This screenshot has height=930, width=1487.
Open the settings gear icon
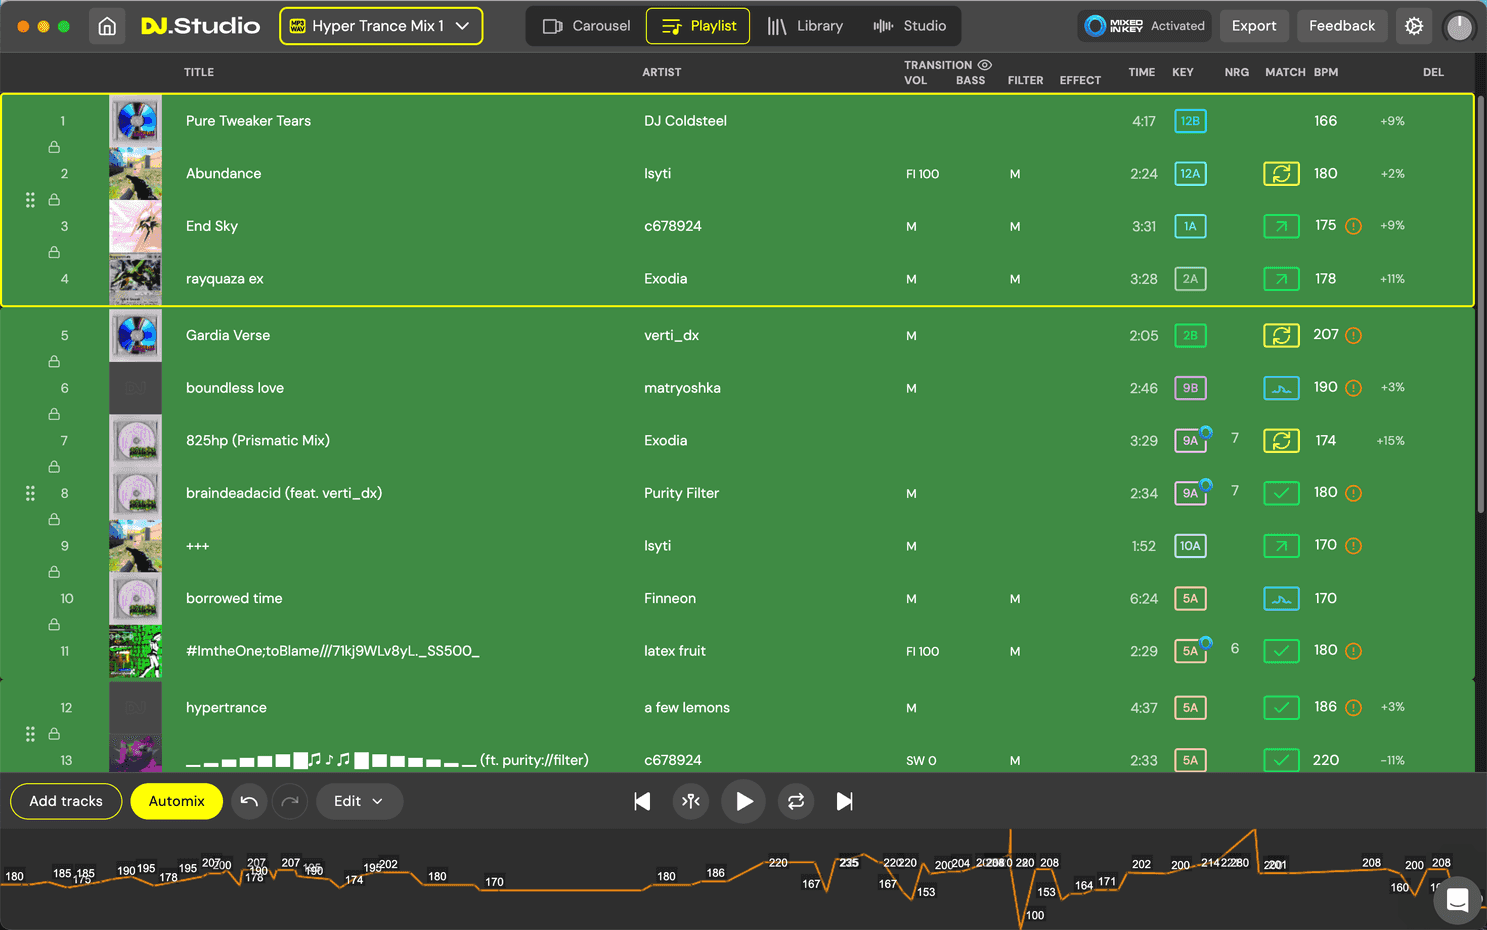point(1413,26)
